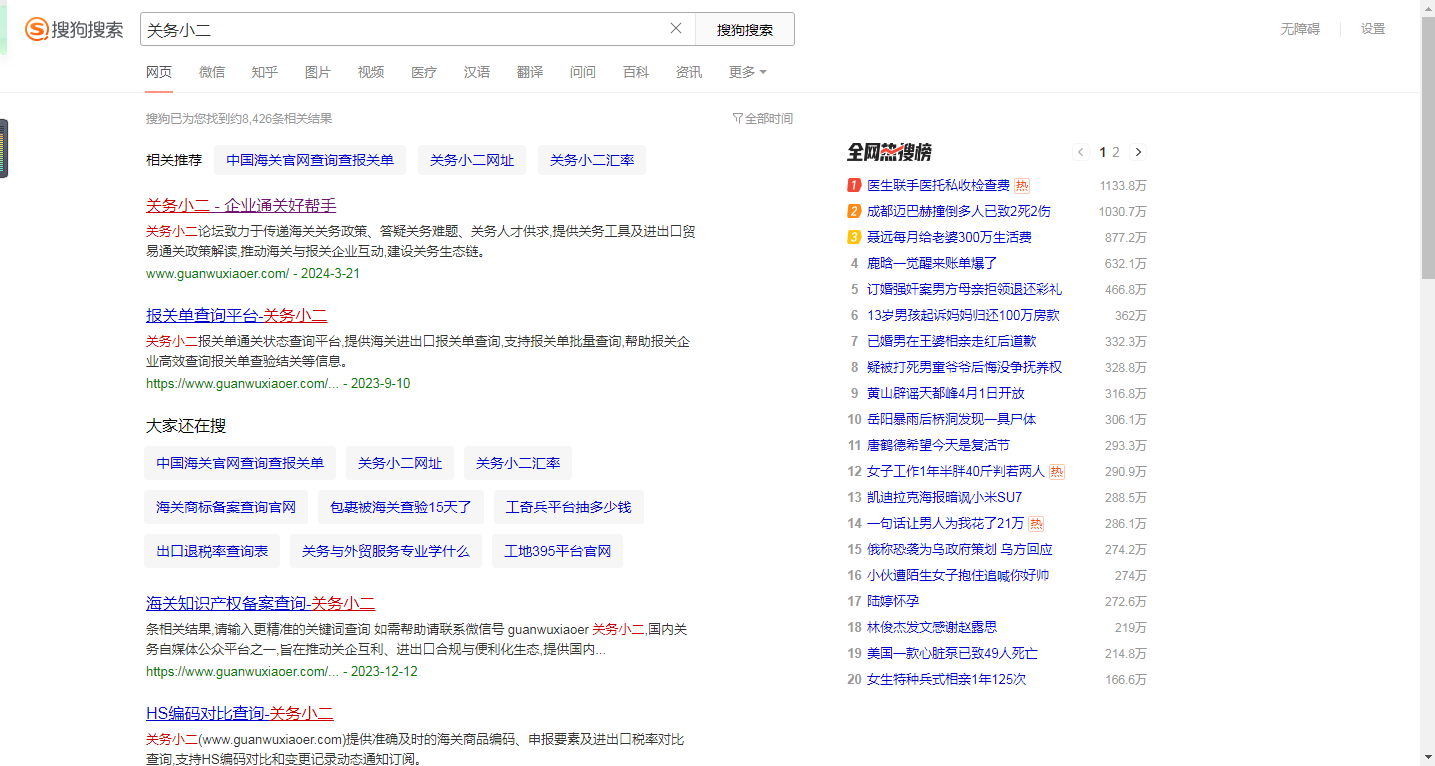Open hot search 凯迪拉克海报暗讽小米SU7
This screenshot has height=766, width=1435.
tap(945, 498)
